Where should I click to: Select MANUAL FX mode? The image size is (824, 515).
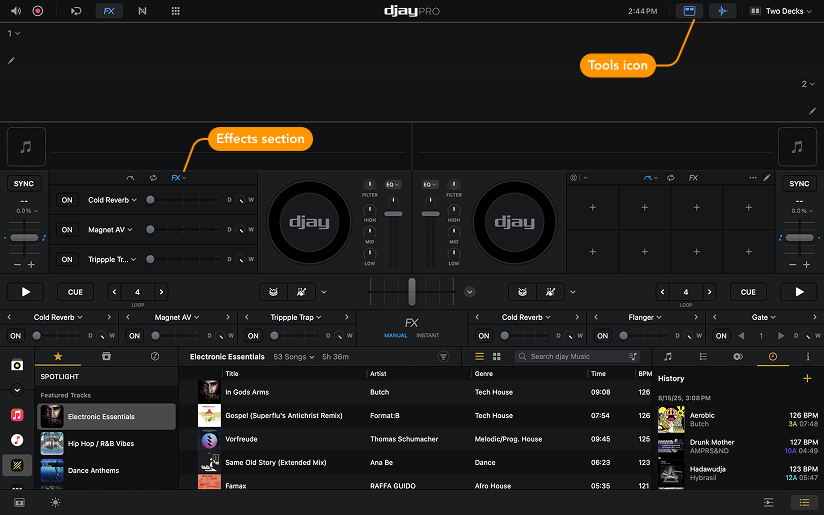[396, 335]
